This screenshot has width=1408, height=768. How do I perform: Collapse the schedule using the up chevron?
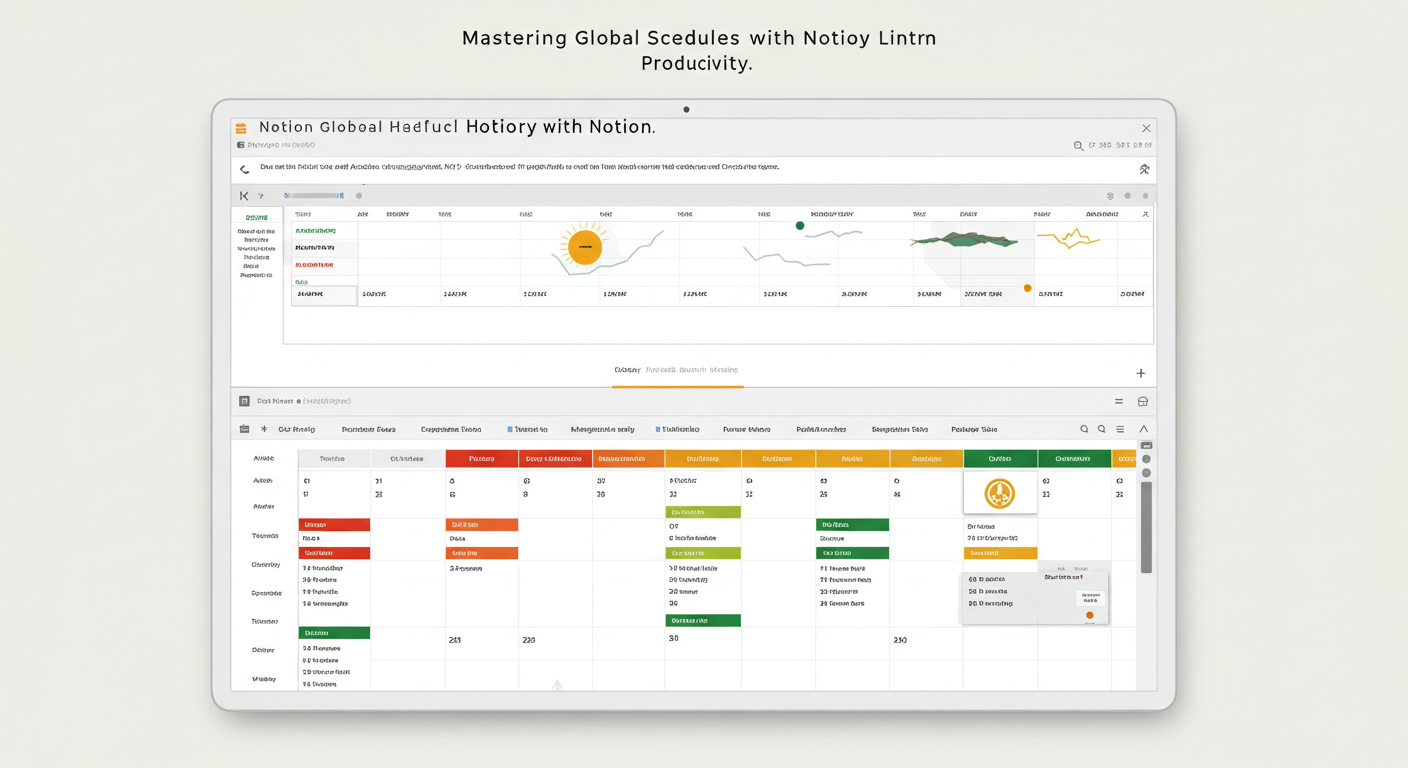click(x=1143, y=429)
